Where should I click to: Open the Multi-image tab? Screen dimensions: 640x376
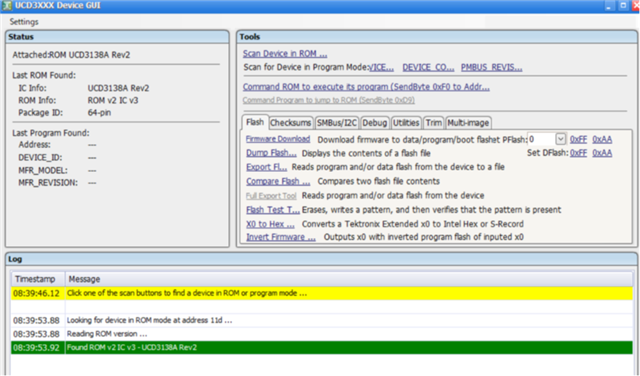468,123
